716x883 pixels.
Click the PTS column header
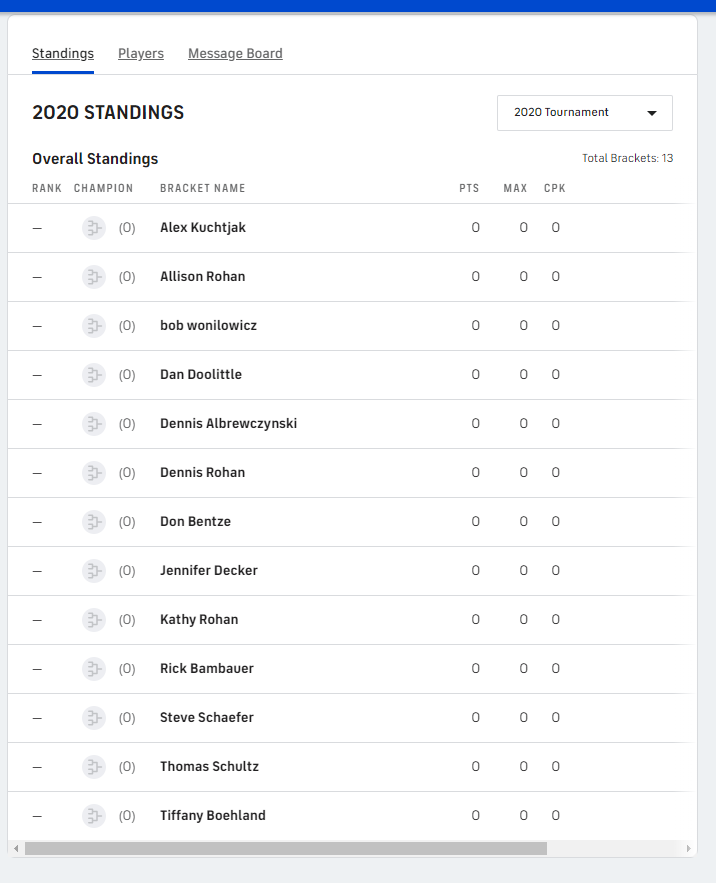[469, 189]
